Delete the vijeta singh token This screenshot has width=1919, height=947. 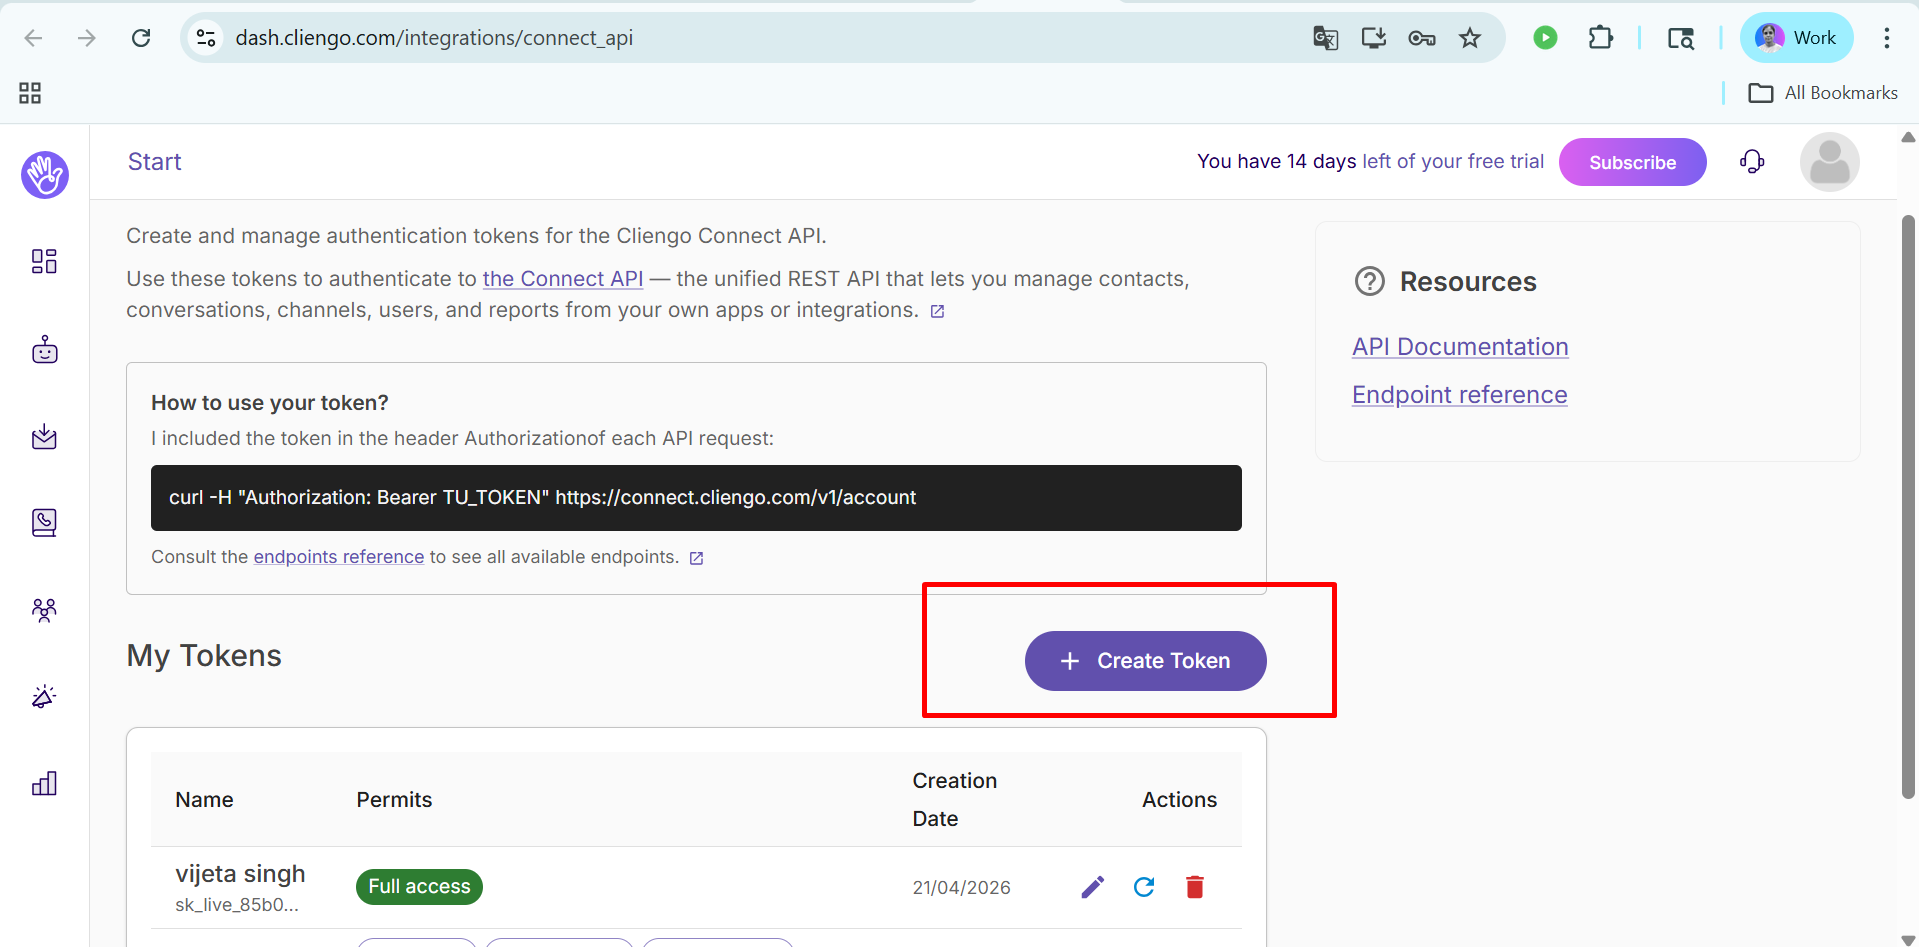[x=1195, y=887]
